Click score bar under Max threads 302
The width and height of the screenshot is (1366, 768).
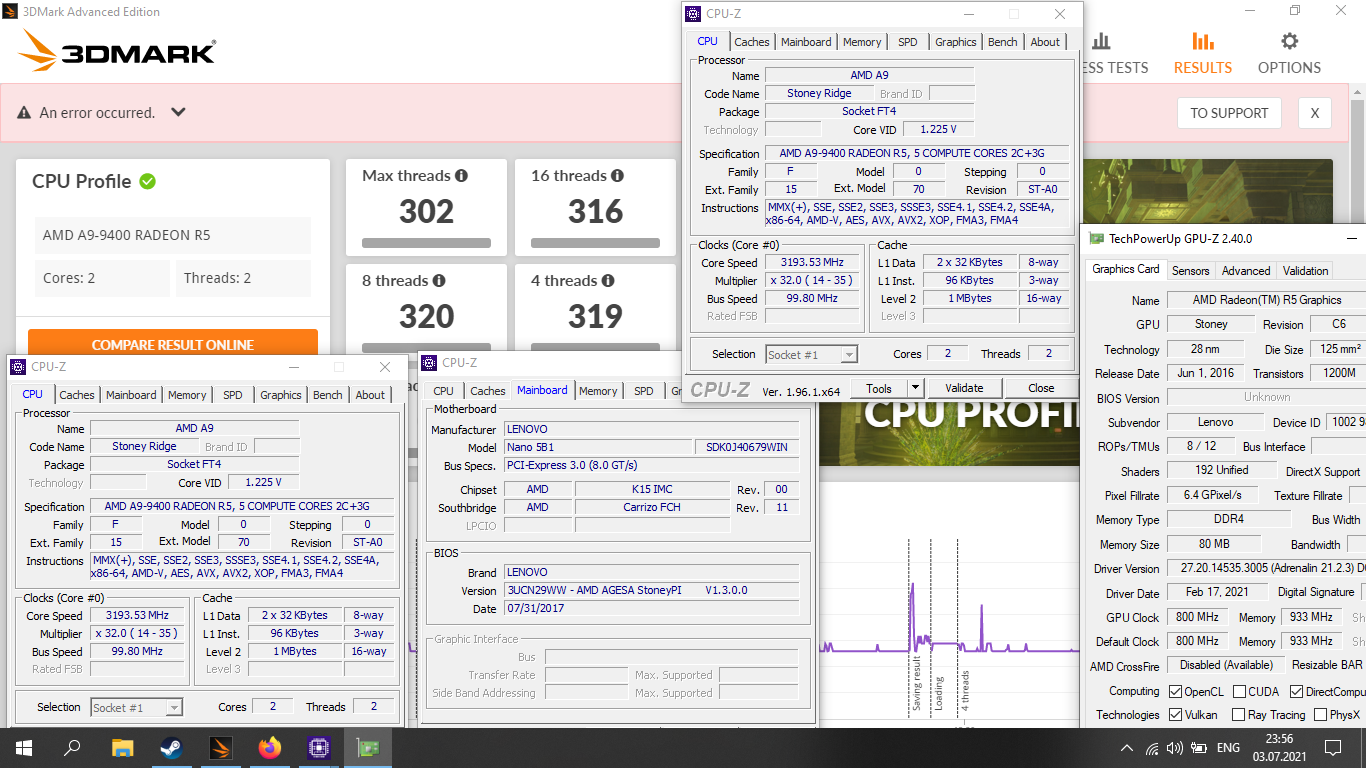[427, 242]
